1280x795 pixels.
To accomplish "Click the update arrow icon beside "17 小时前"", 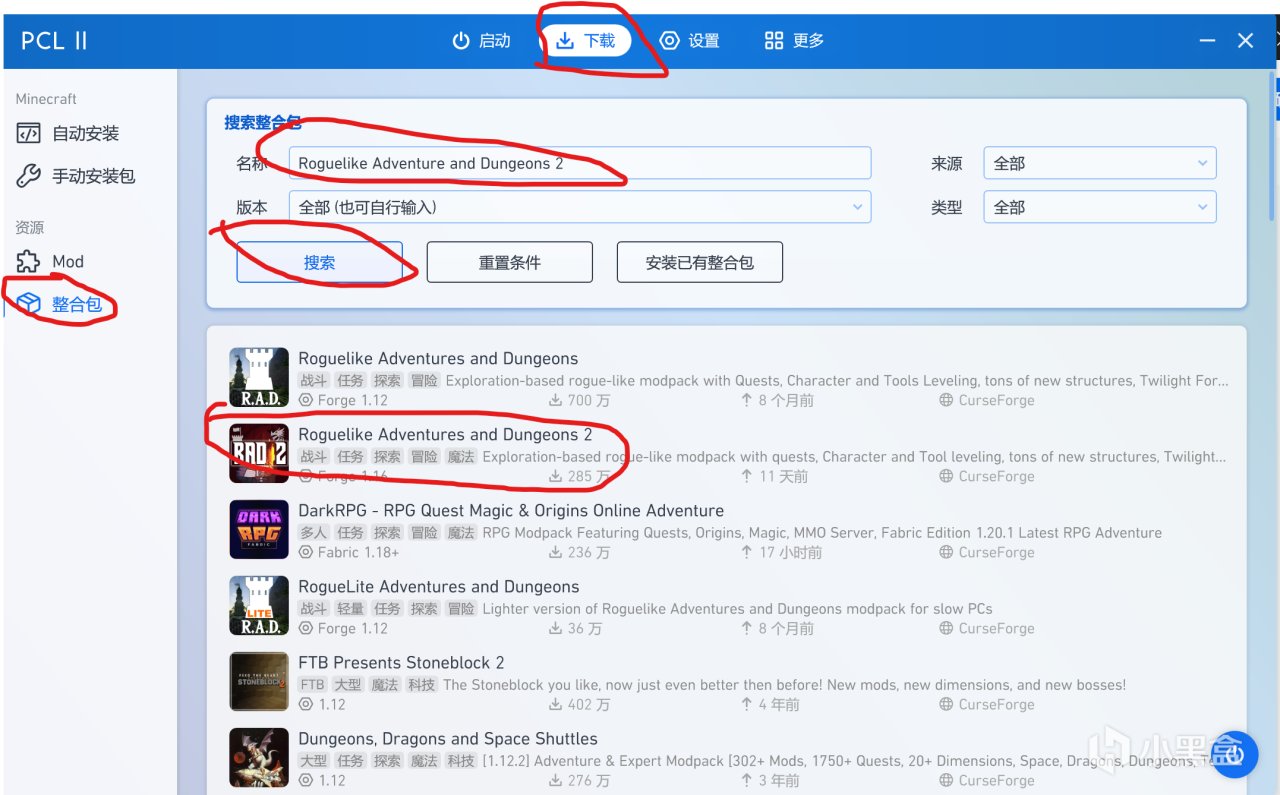I will (x=746, y=552).
